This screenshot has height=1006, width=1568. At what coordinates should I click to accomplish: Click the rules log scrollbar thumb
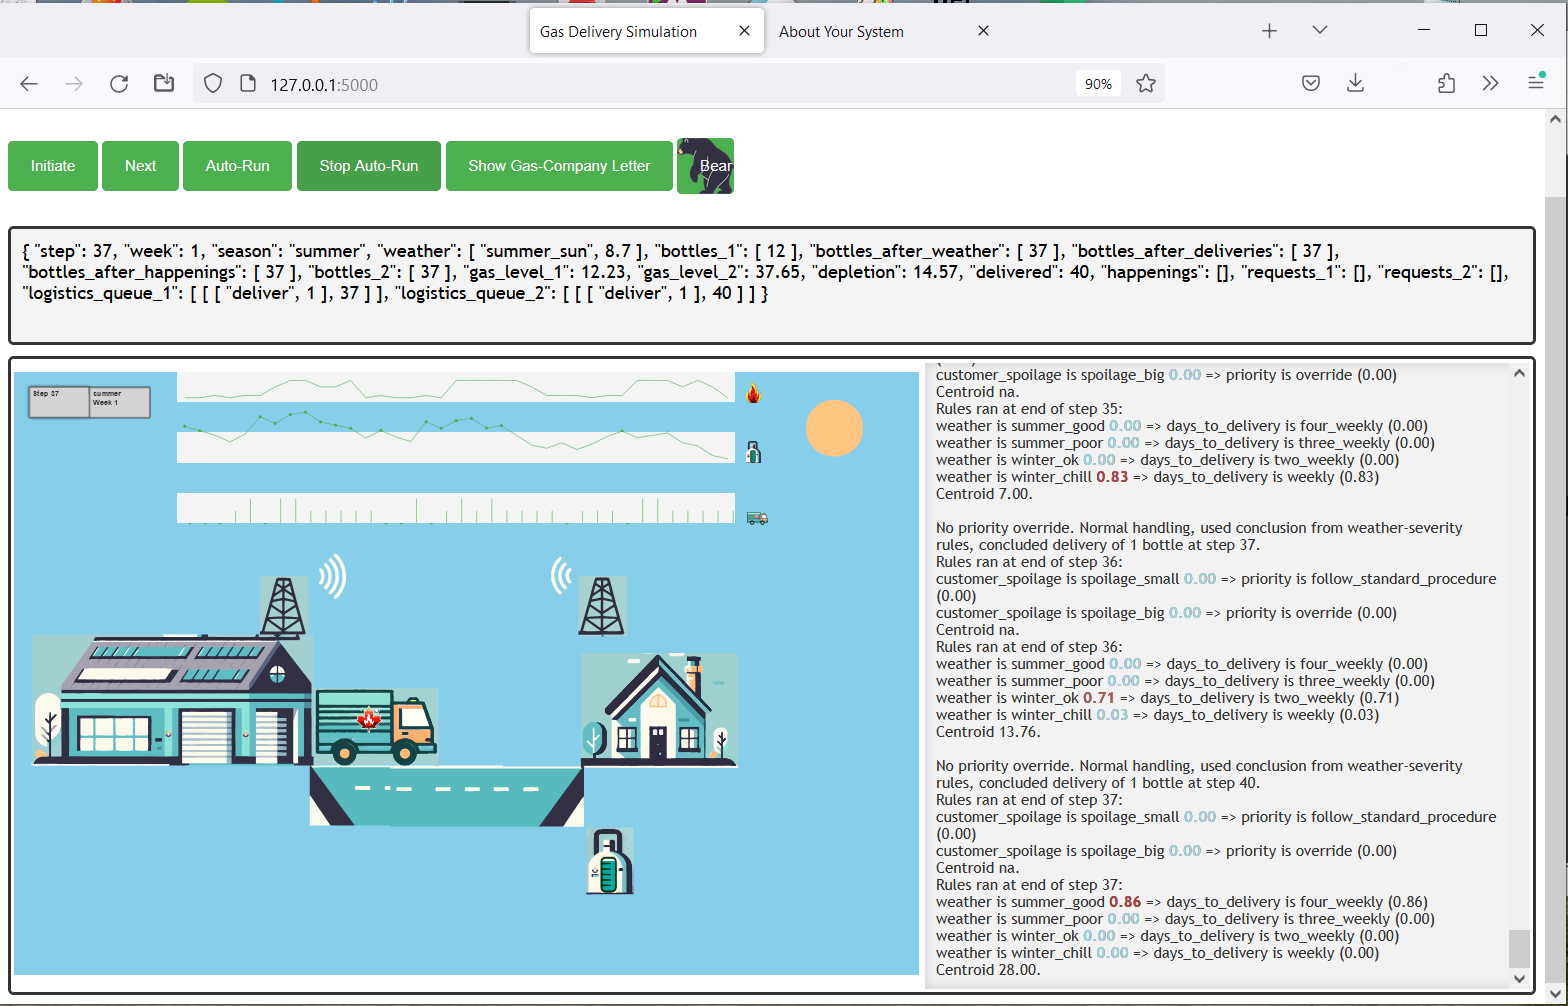1519,948
